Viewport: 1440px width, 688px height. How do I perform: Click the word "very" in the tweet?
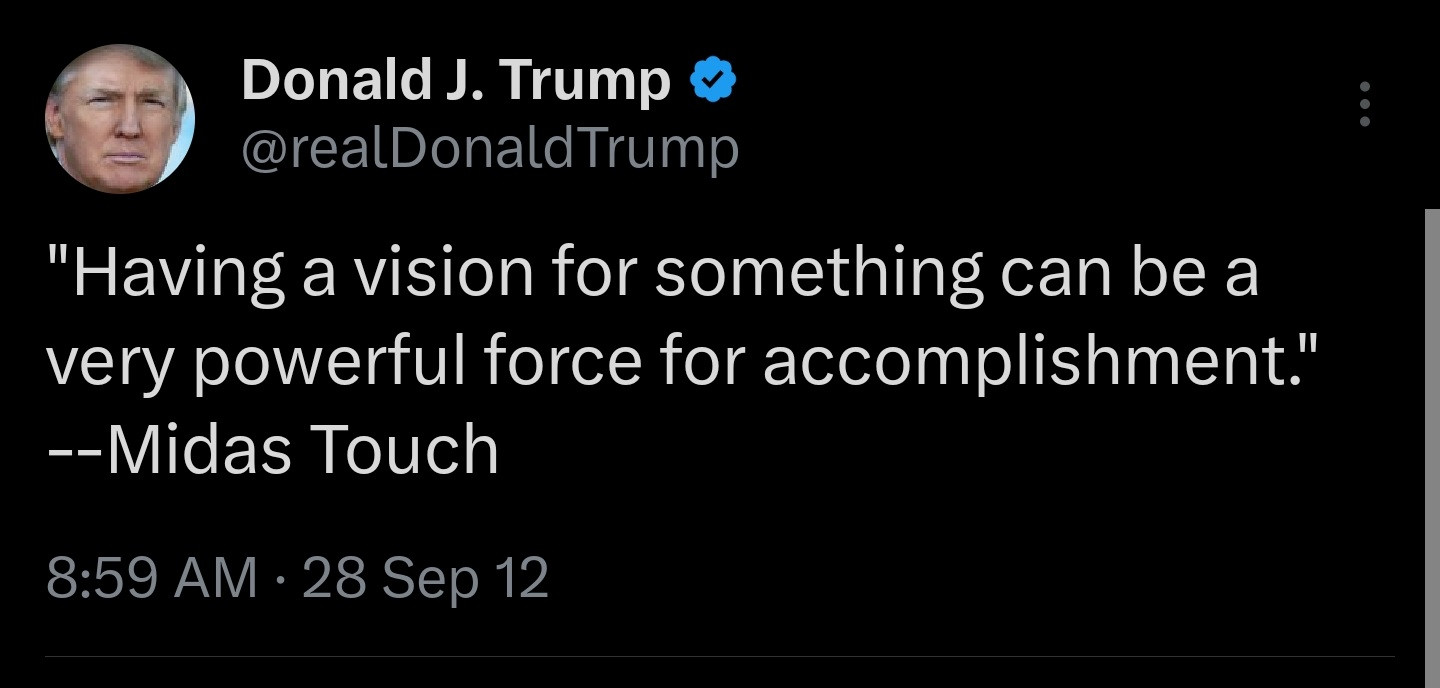pyautogui.click(x=109, y=361)
